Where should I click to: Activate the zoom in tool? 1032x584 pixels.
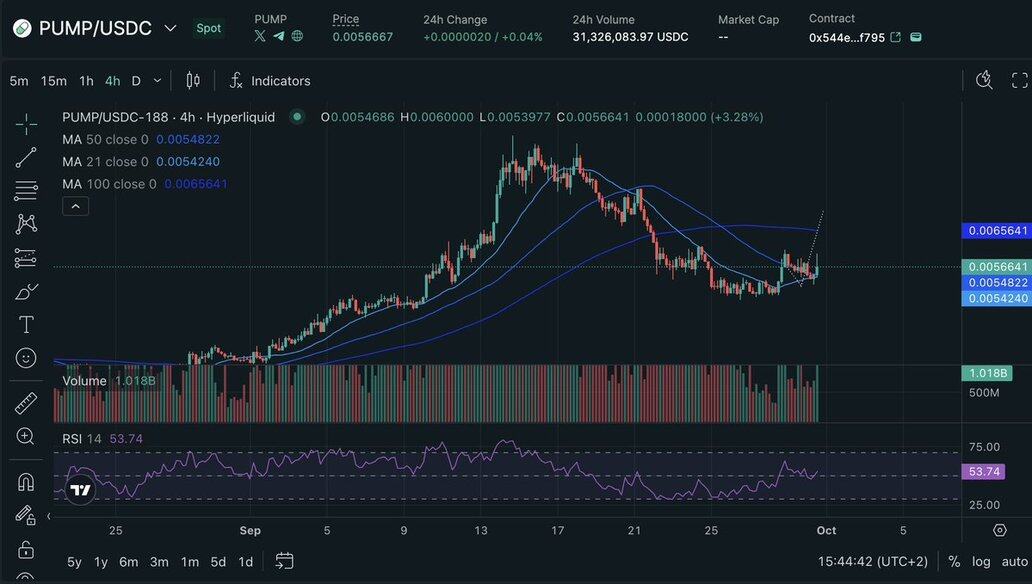pos(26,436)
